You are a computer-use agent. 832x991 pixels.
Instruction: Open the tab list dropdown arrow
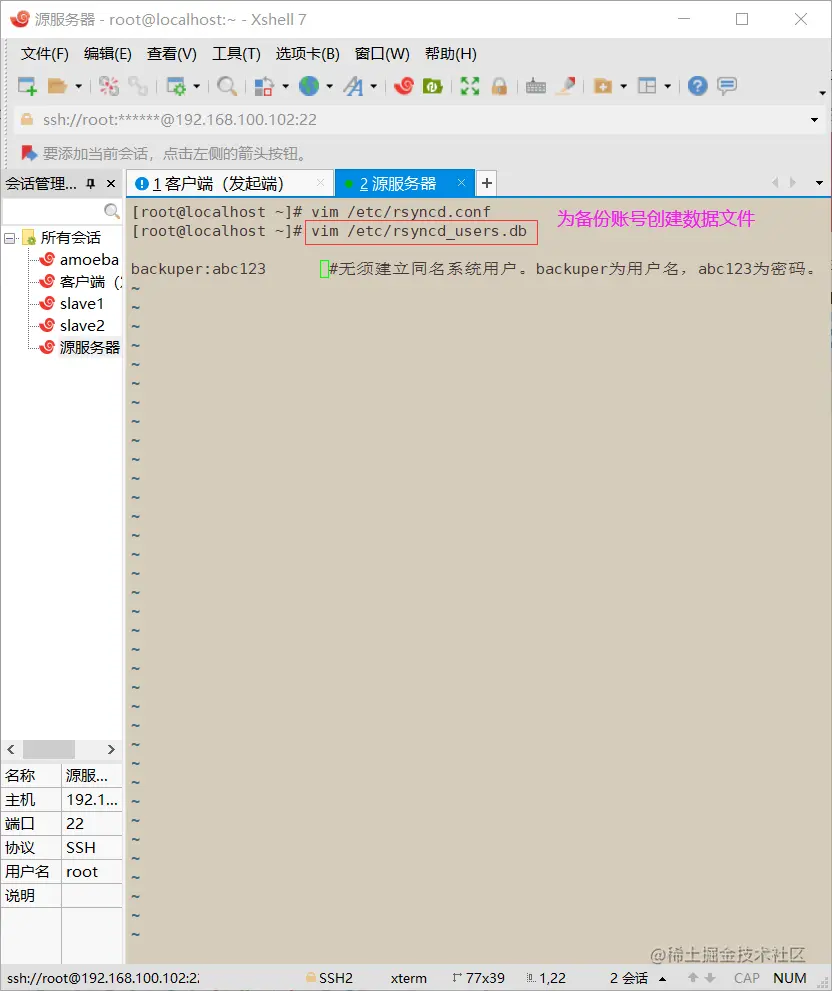pyautogui.click(x=819, y=183)
